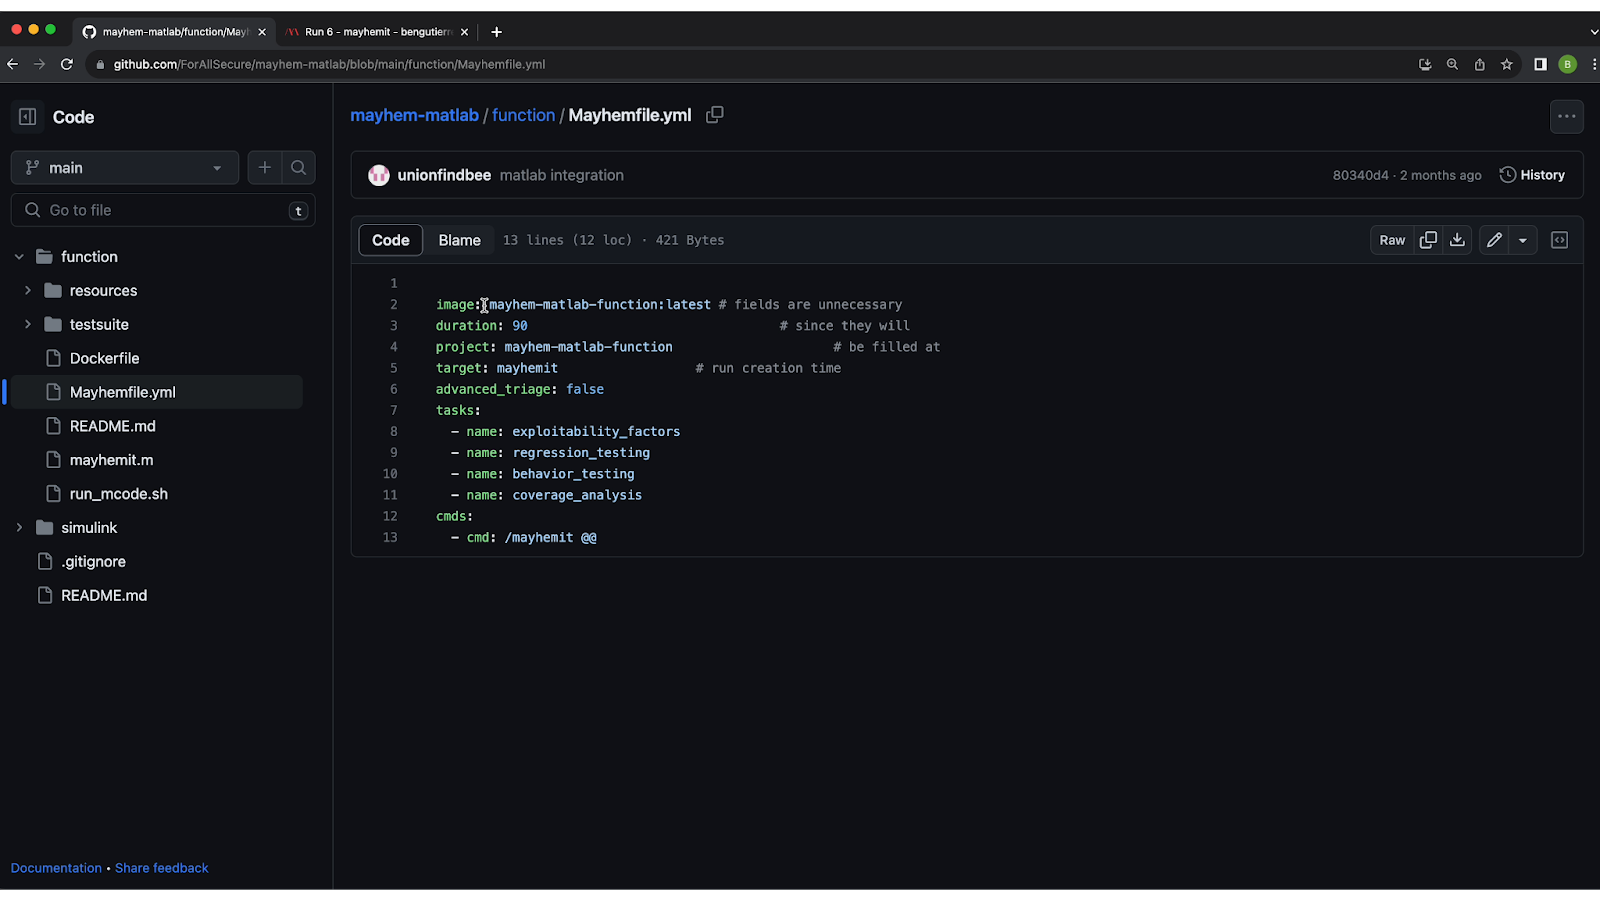Open the Raw file view
1600x900 pixels.
point(1392,240)
